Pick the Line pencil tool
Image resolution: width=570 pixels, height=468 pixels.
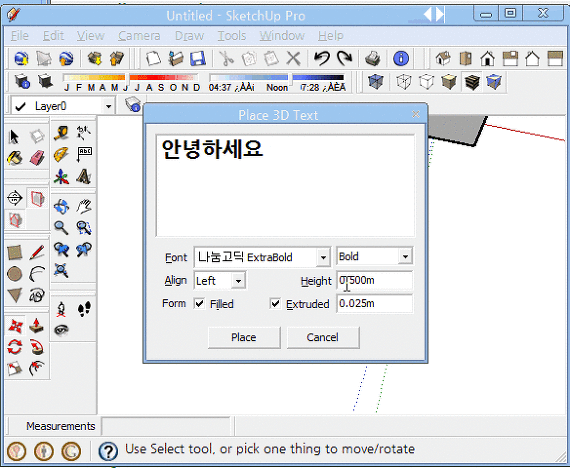coord(37,252)
